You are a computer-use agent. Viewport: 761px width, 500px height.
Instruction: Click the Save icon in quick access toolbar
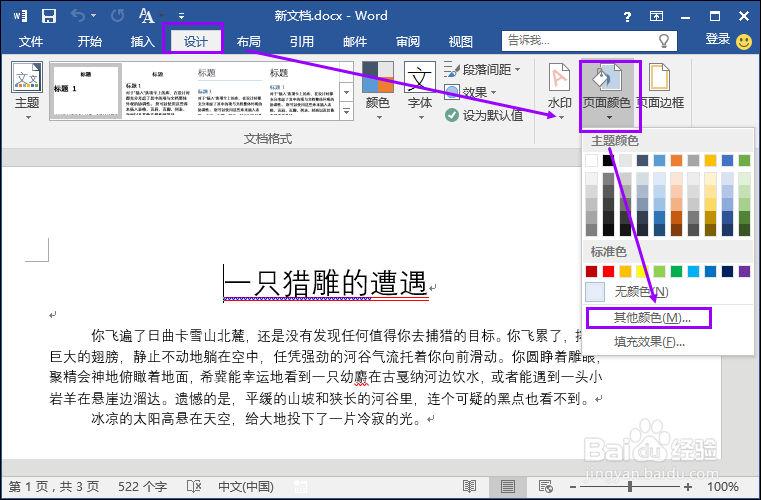[x=49, y=16]
